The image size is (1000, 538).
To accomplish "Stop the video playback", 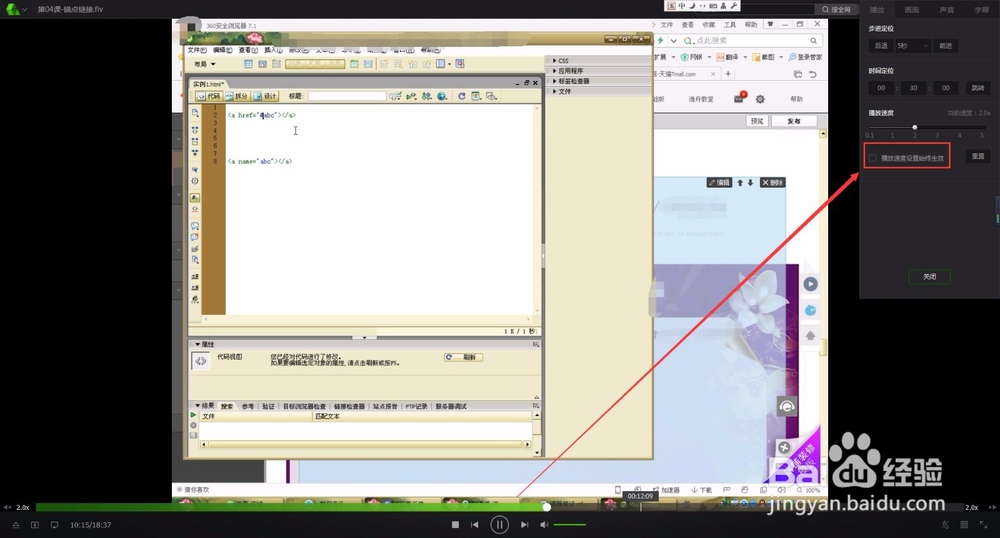I will point(455,525).
